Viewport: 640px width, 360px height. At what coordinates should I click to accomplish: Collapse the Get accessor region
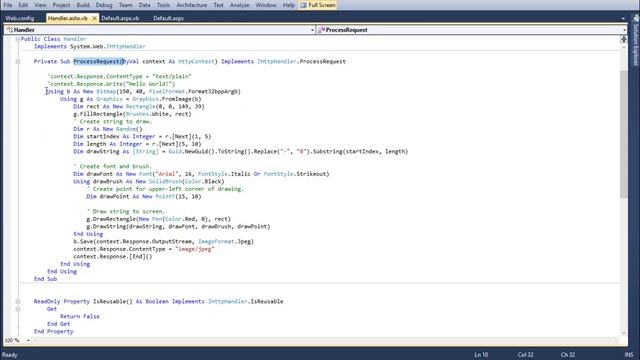[18, 309]
